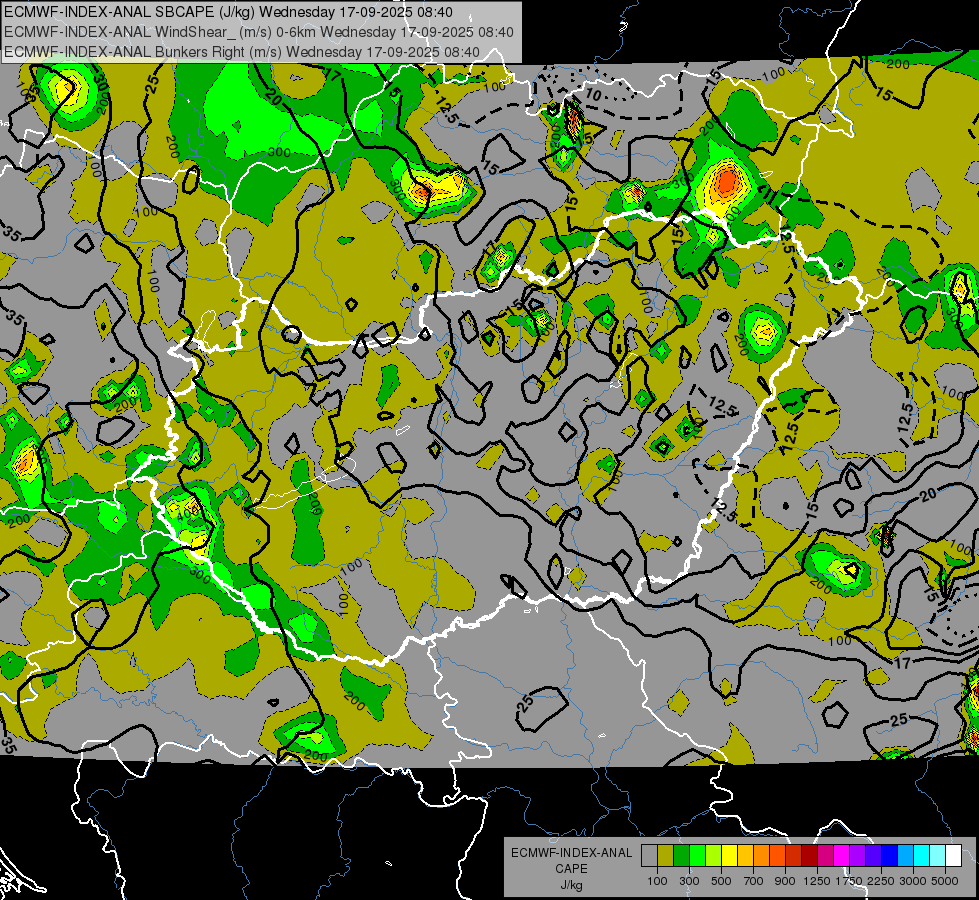Click the 1750 legend scale value
The height and width of the screenshot is (900, 979).
pyautogui.click(x=849, y=881)
